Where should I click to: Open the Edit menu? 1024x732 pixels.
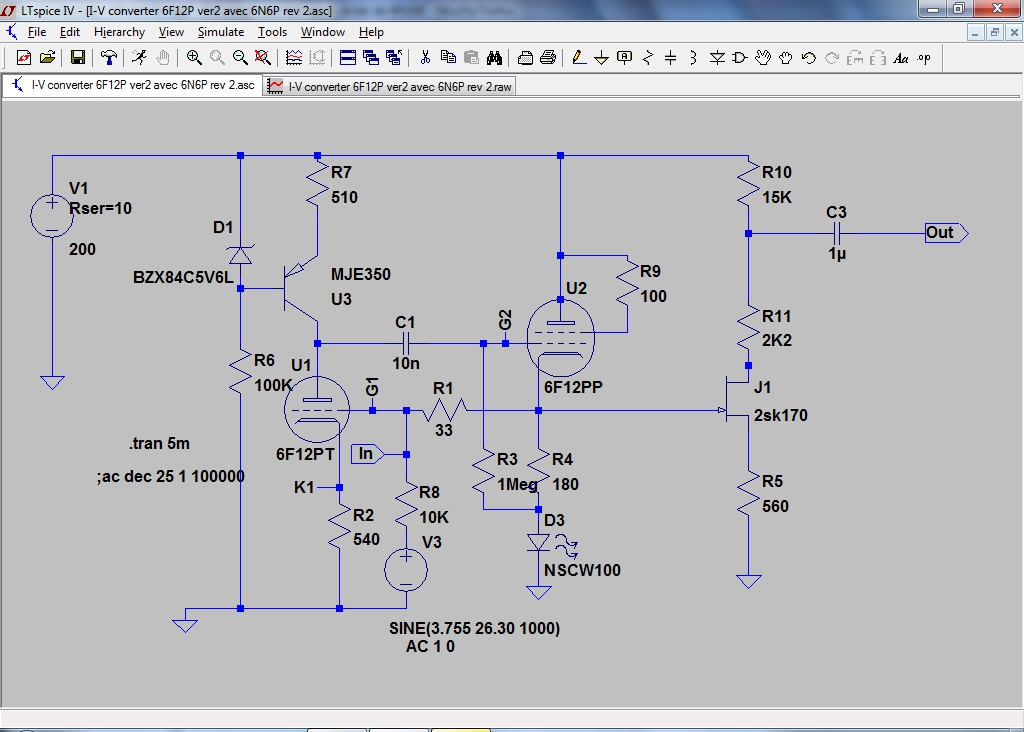point(69,32)
